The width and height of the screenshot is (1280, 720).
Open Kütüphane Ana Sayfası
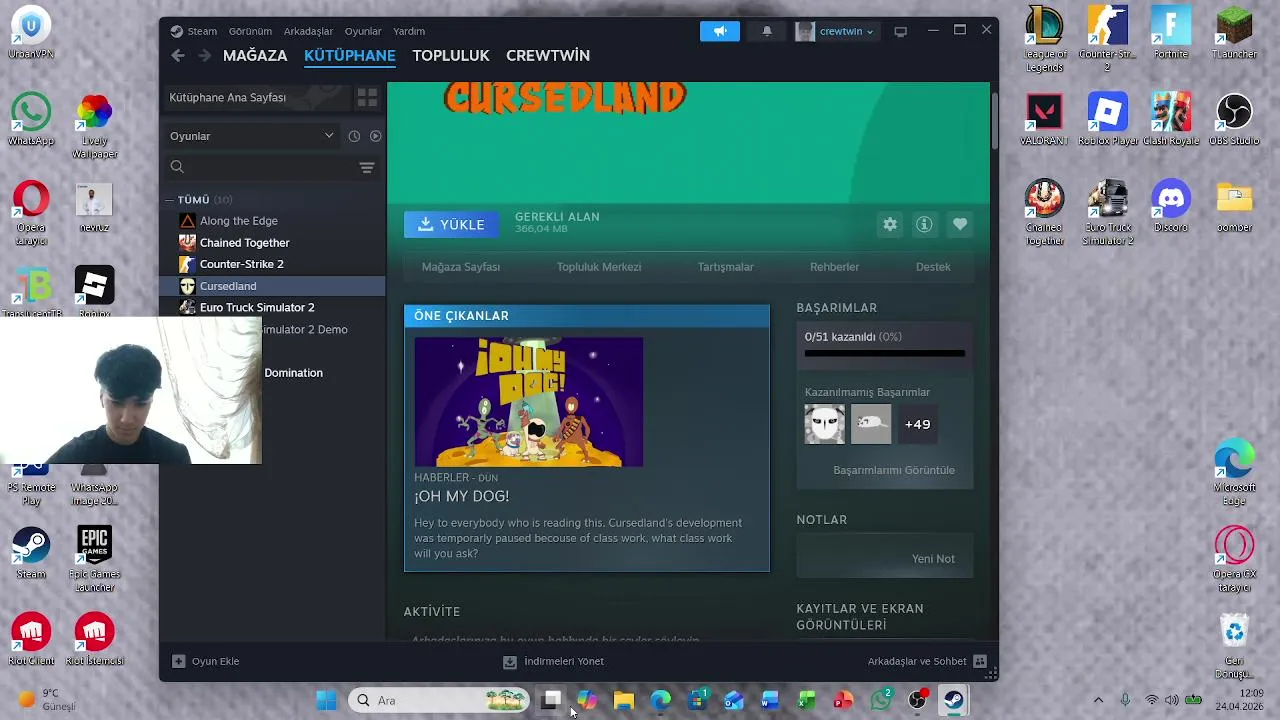(257, 97)
